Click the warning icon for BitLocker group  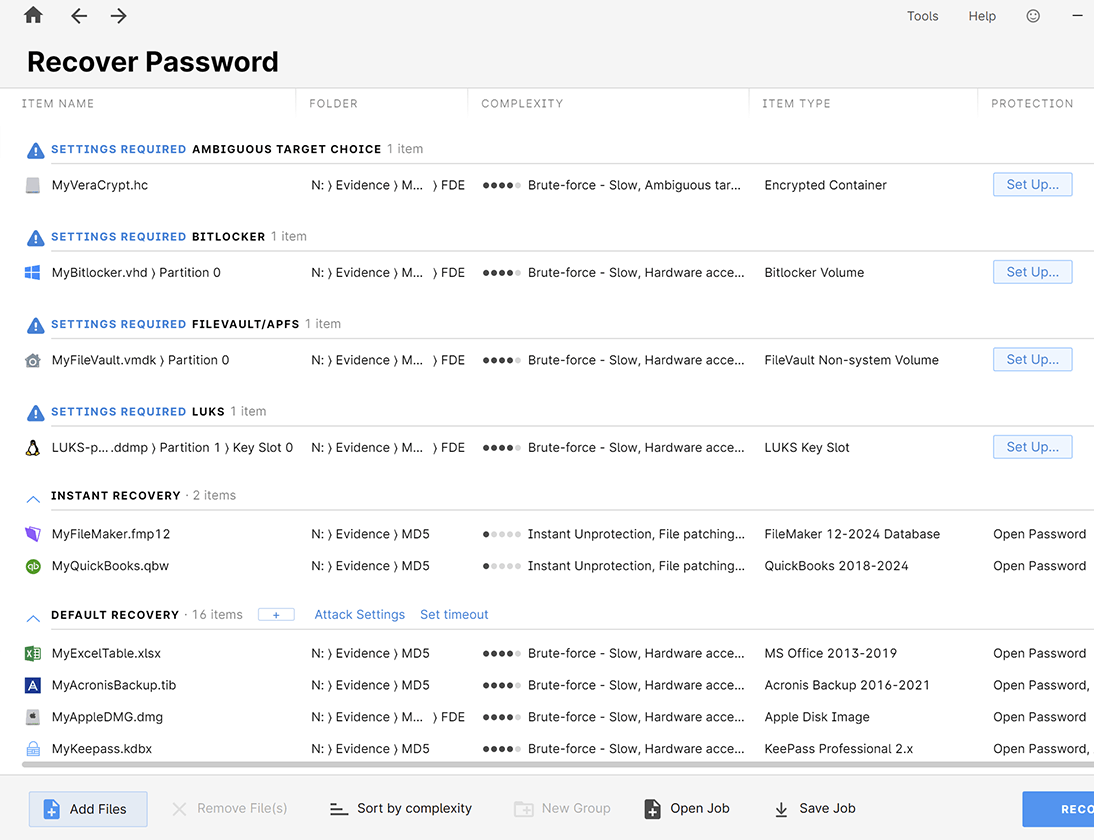pos(36,238)
